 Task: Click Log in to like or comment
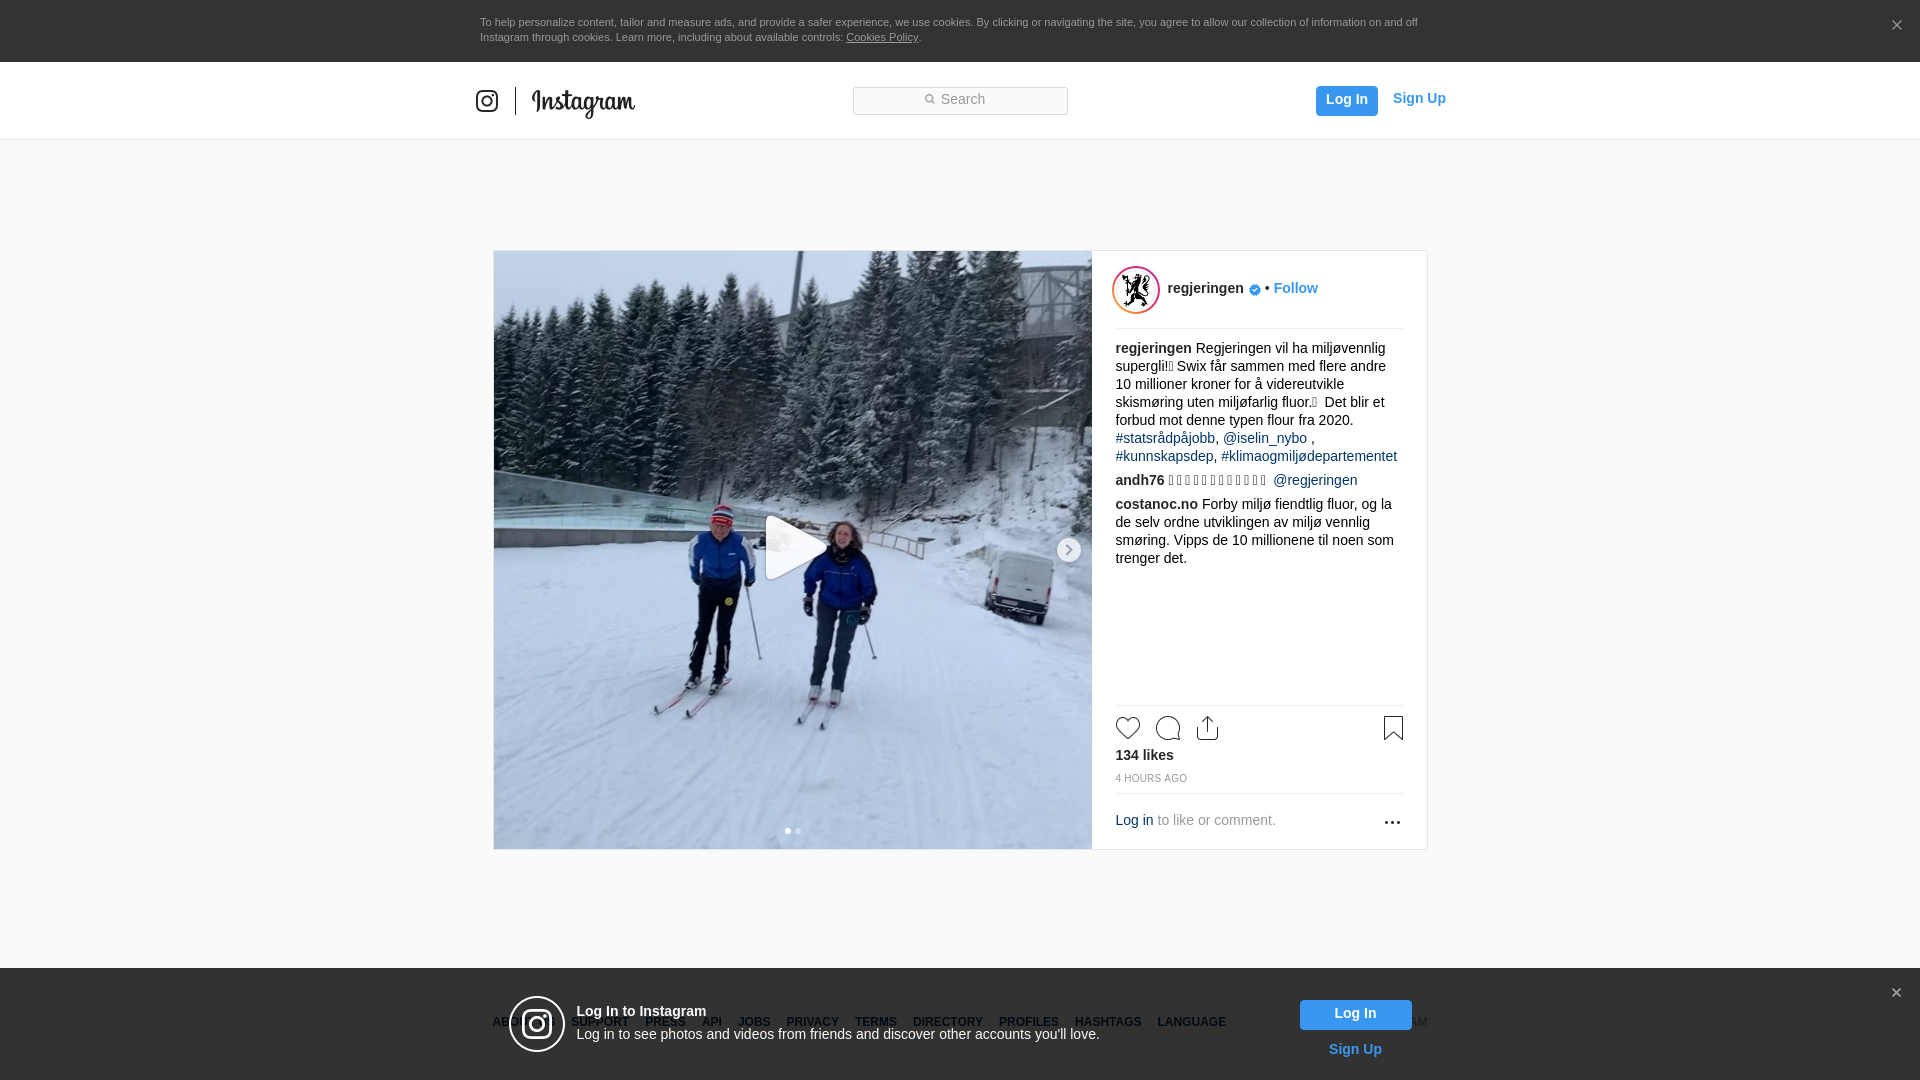click(1134, 820)
